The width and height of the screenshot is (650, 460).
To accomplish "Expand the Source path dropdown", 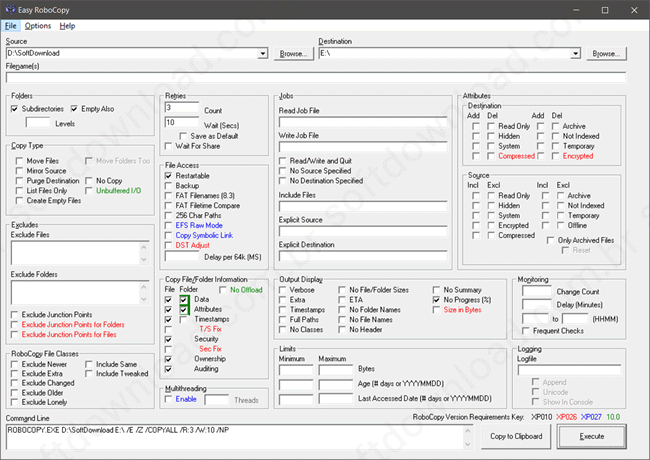I will 262,53.
